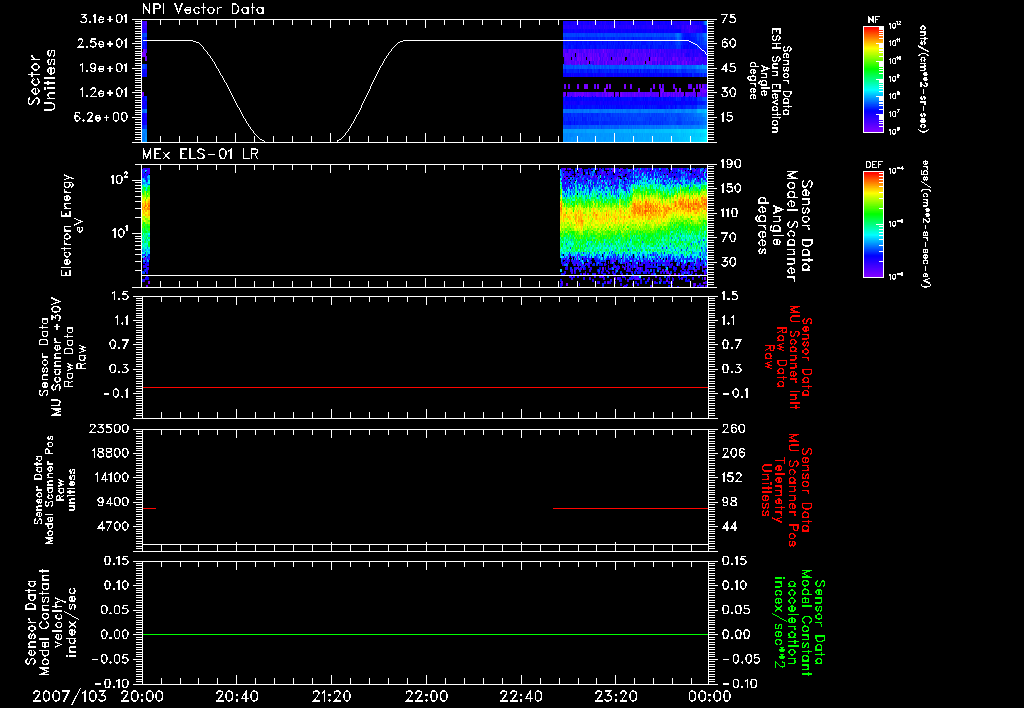Click the '23500' Scanner Pos tick label
The image size is (1024, 708).
108,429
